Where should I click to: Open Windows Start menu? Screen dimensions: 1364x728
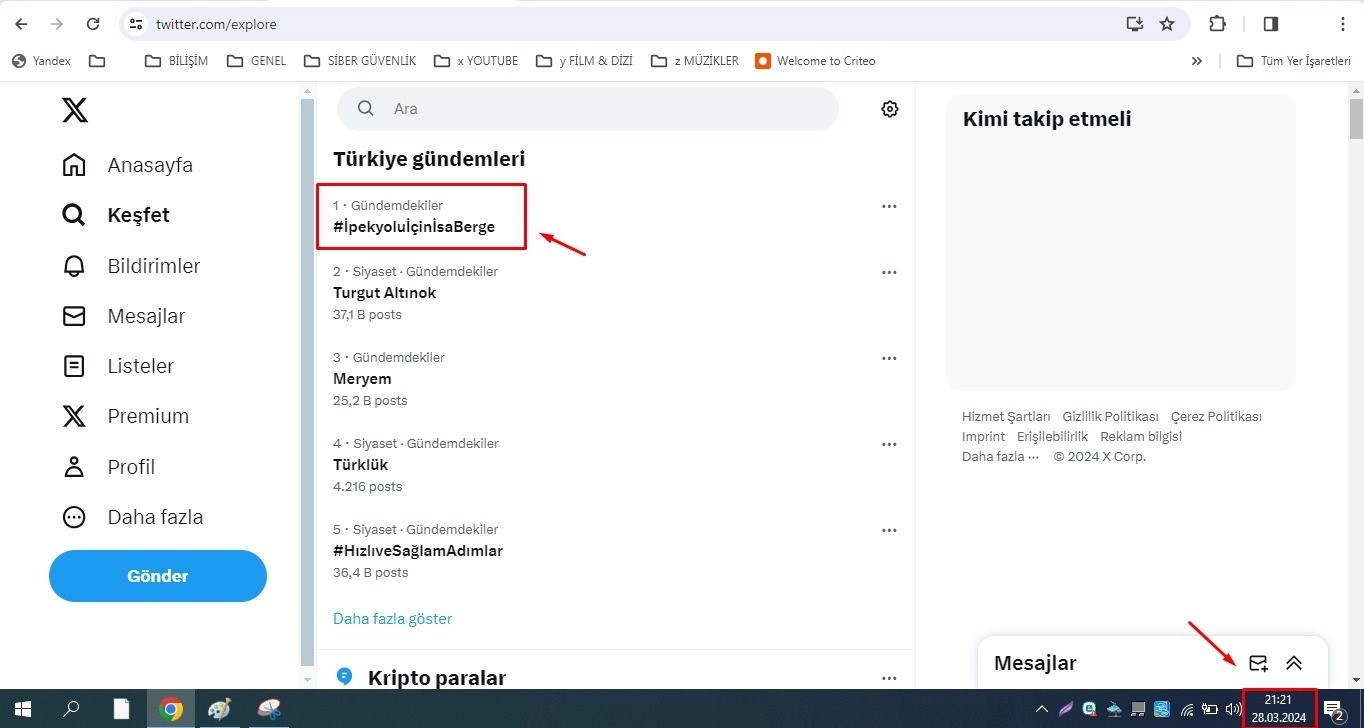click(23, 709)
